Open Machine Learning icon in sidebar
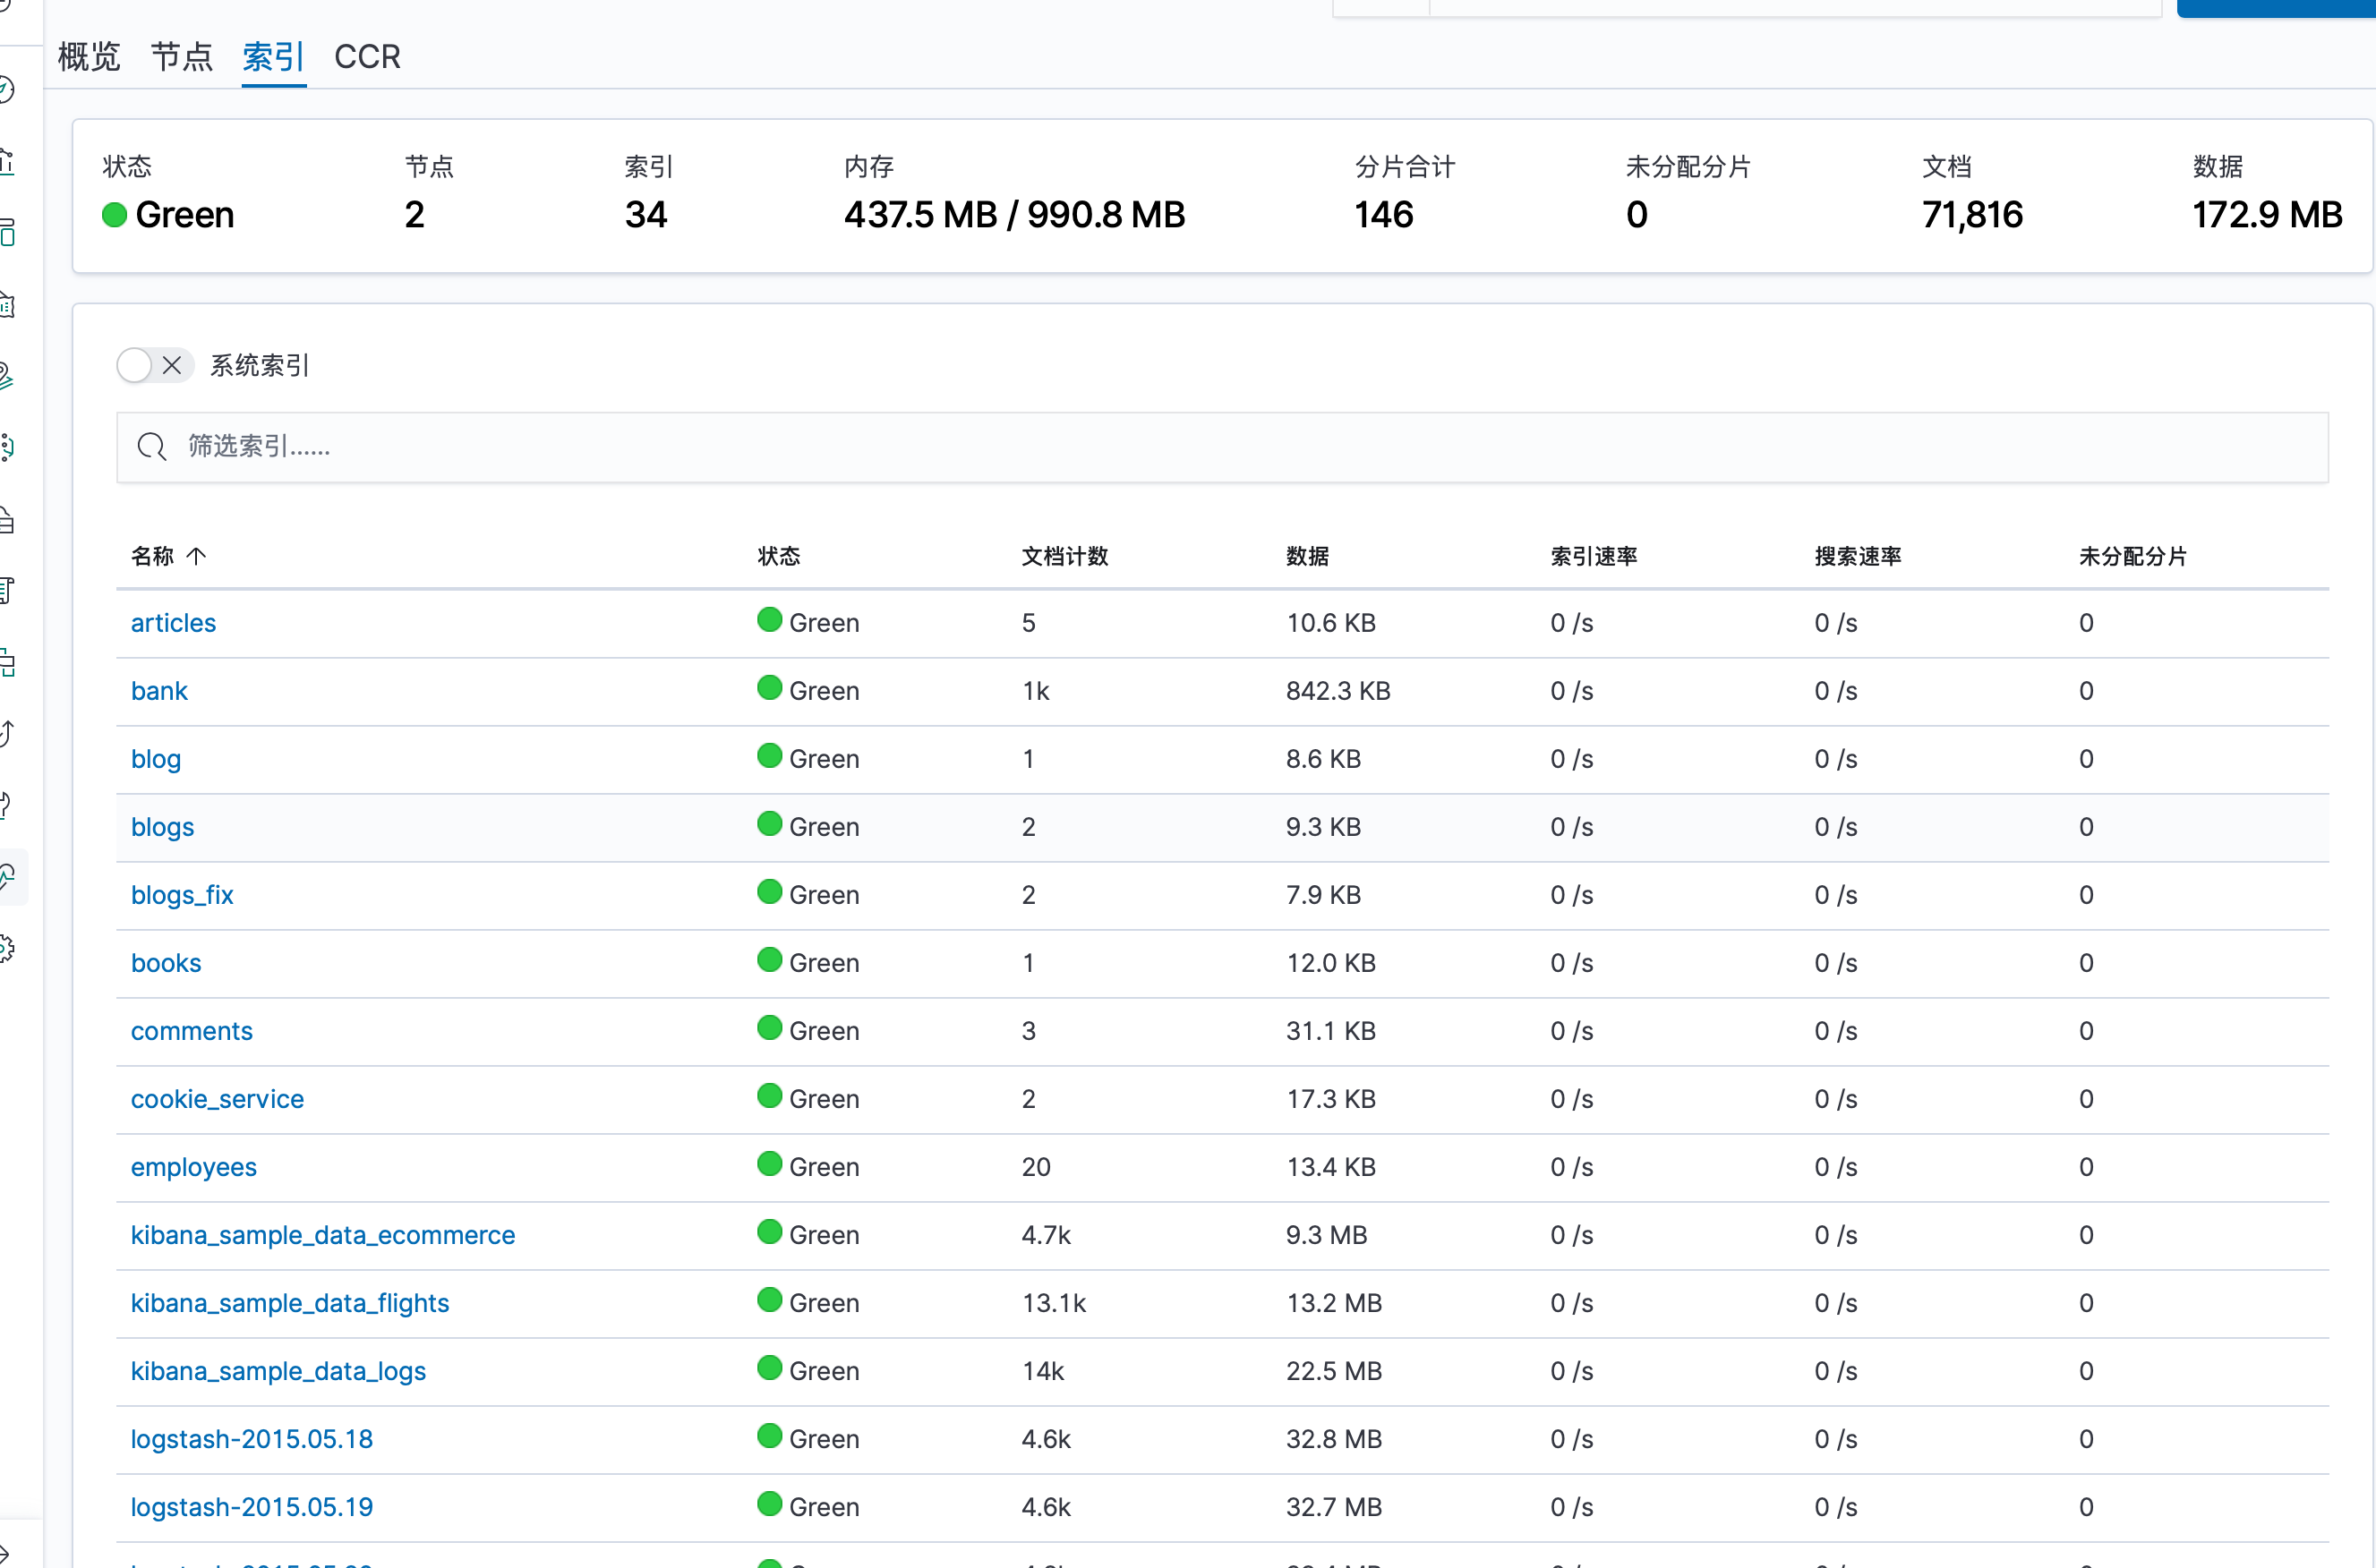This screenshot has height=1568, width=2376. click(6, 447)
